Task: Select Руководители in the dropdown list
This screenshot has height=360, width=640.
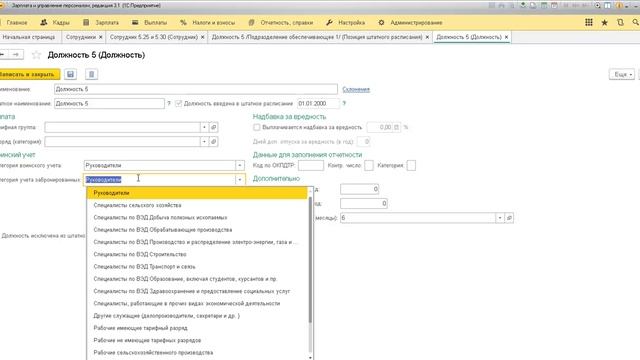Action: click(197, 193)
